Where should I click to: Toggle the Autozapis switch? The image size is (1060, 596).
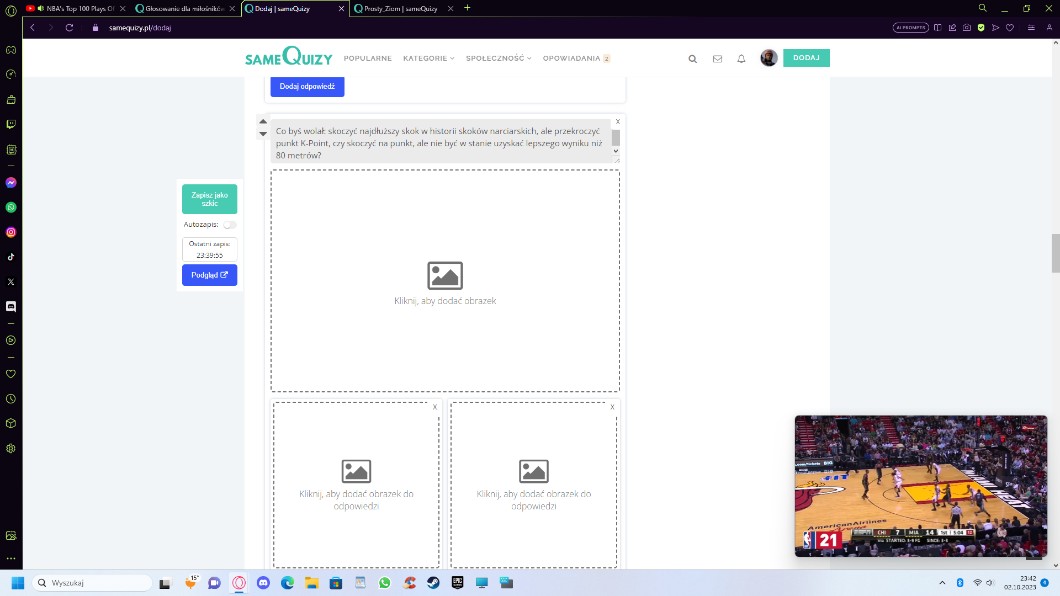229,225
